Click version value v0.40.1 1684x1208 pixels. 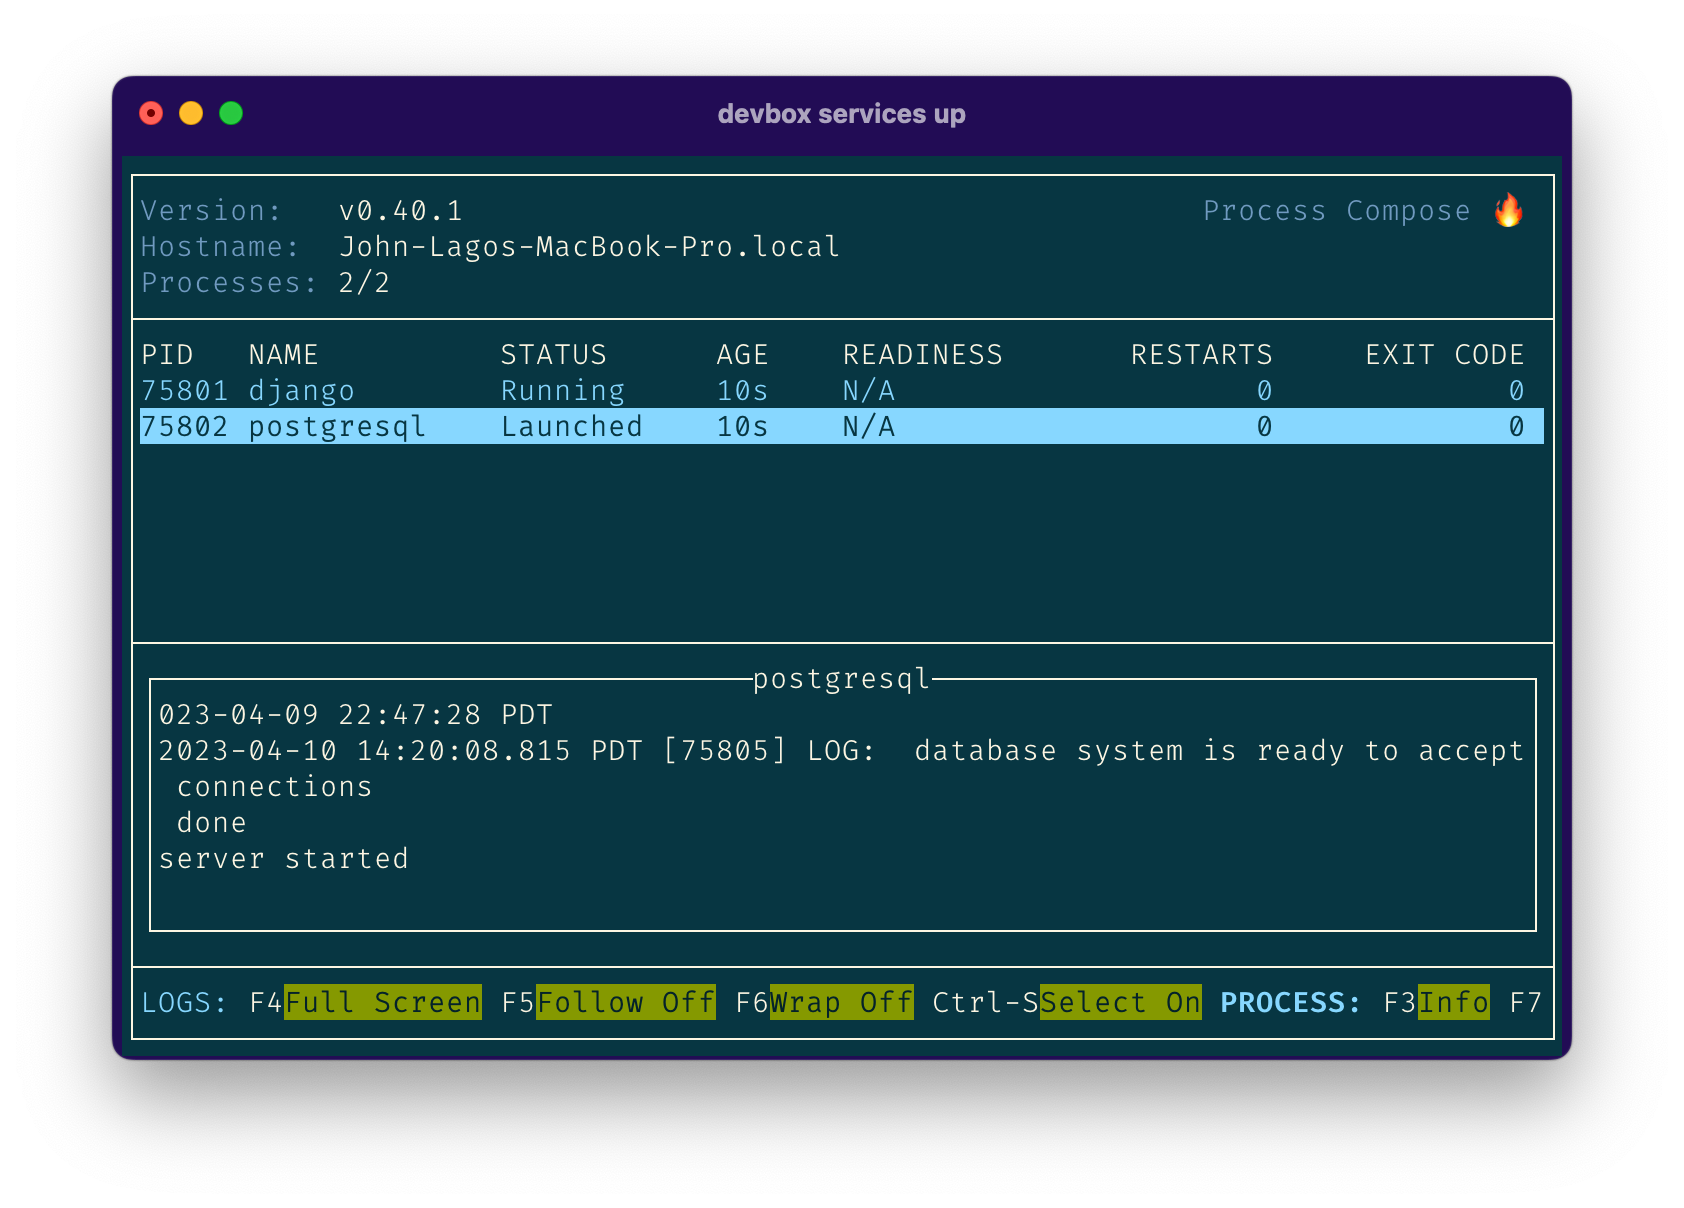[x=400, y=211]
